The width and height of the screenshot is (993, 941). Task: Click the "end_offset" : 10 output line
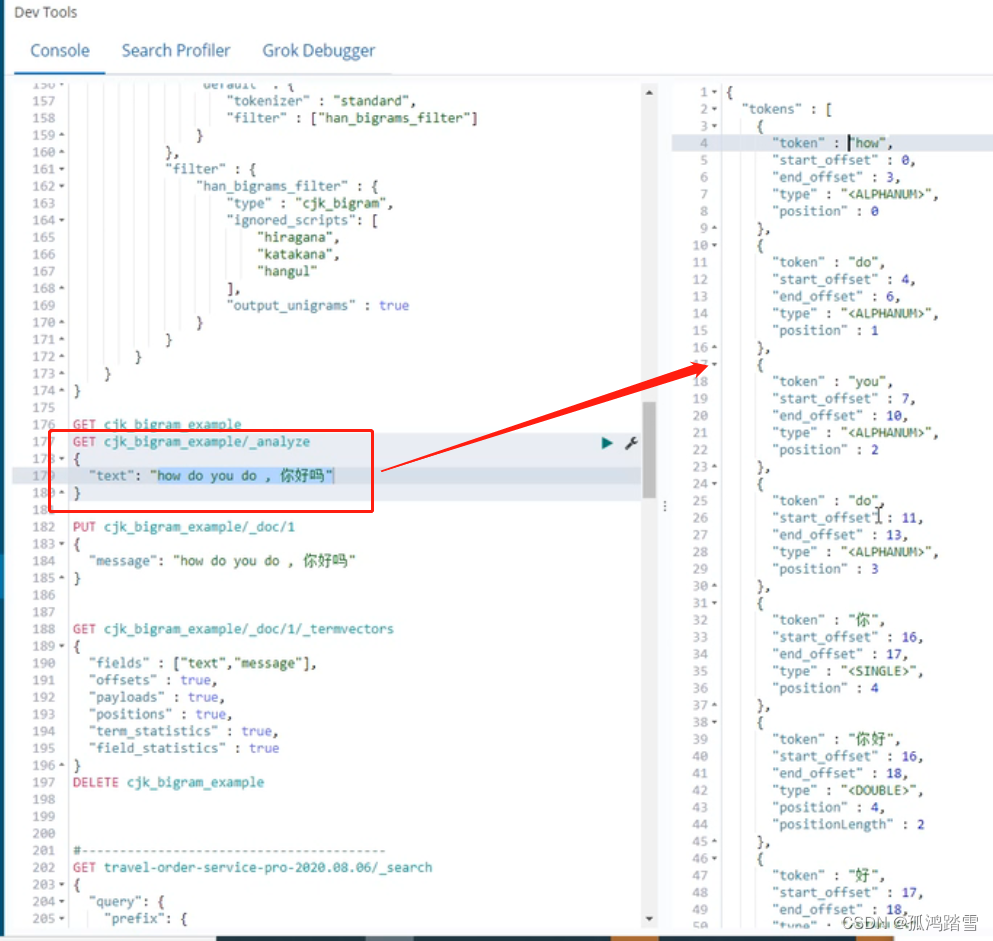[840, 416]
